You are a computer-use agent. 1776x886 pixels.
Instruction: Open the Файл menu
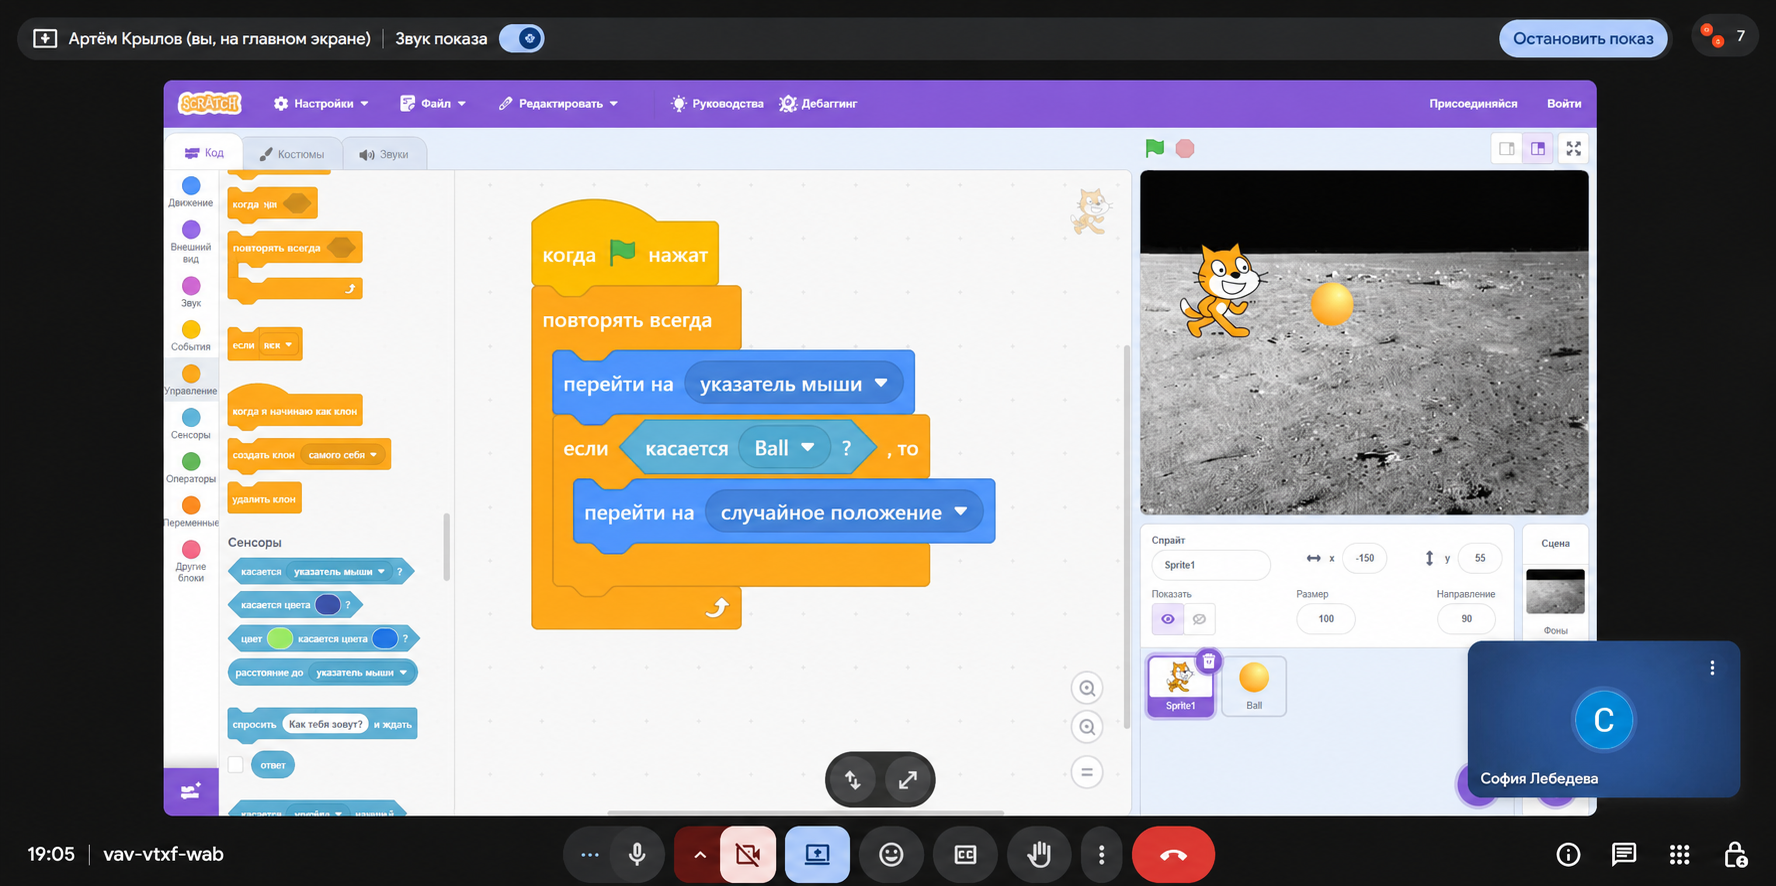[433, 103]
